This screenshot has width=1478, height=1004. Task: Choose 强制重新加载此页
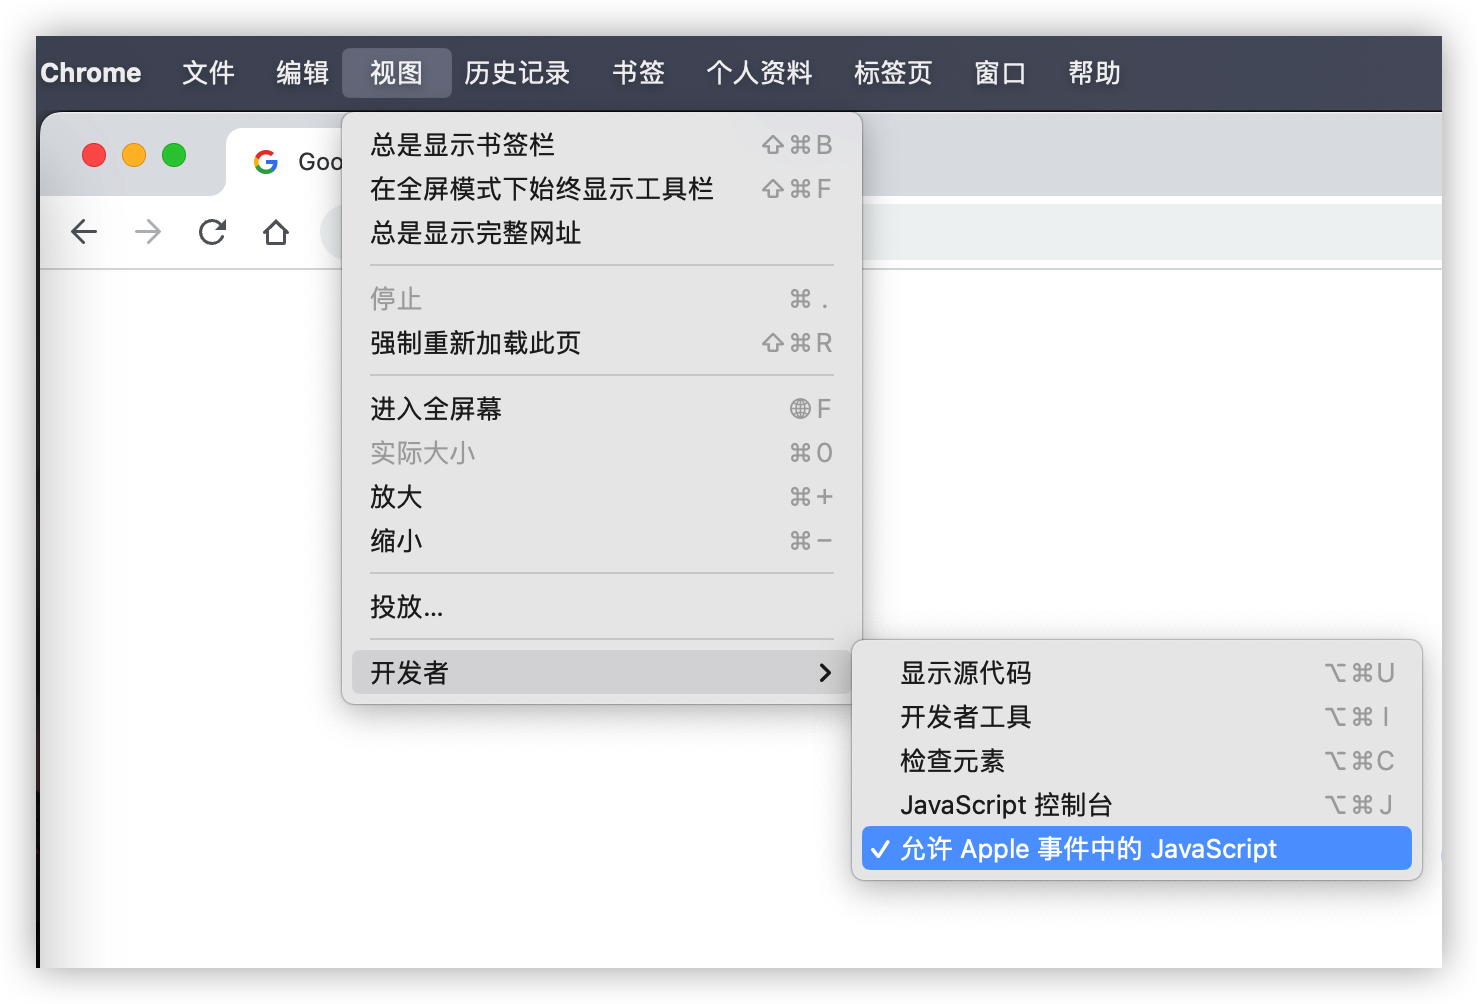point(601,343)
